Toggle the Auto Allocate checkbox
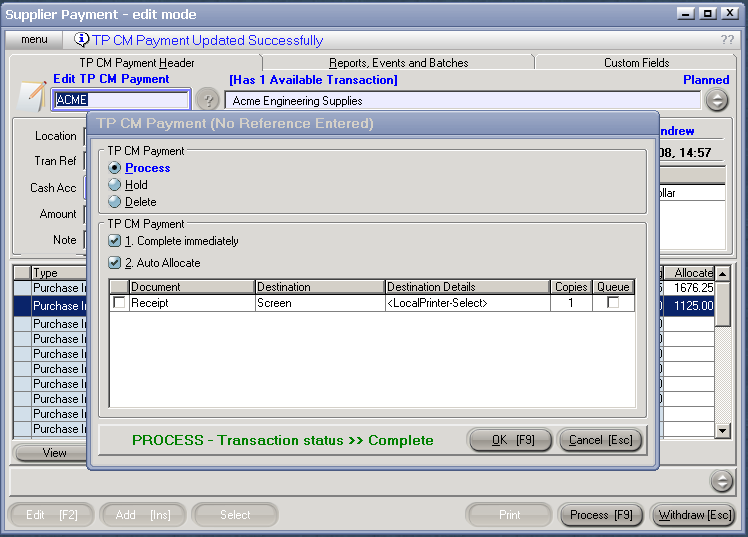748x537 pixels. [x=114, y=262]
